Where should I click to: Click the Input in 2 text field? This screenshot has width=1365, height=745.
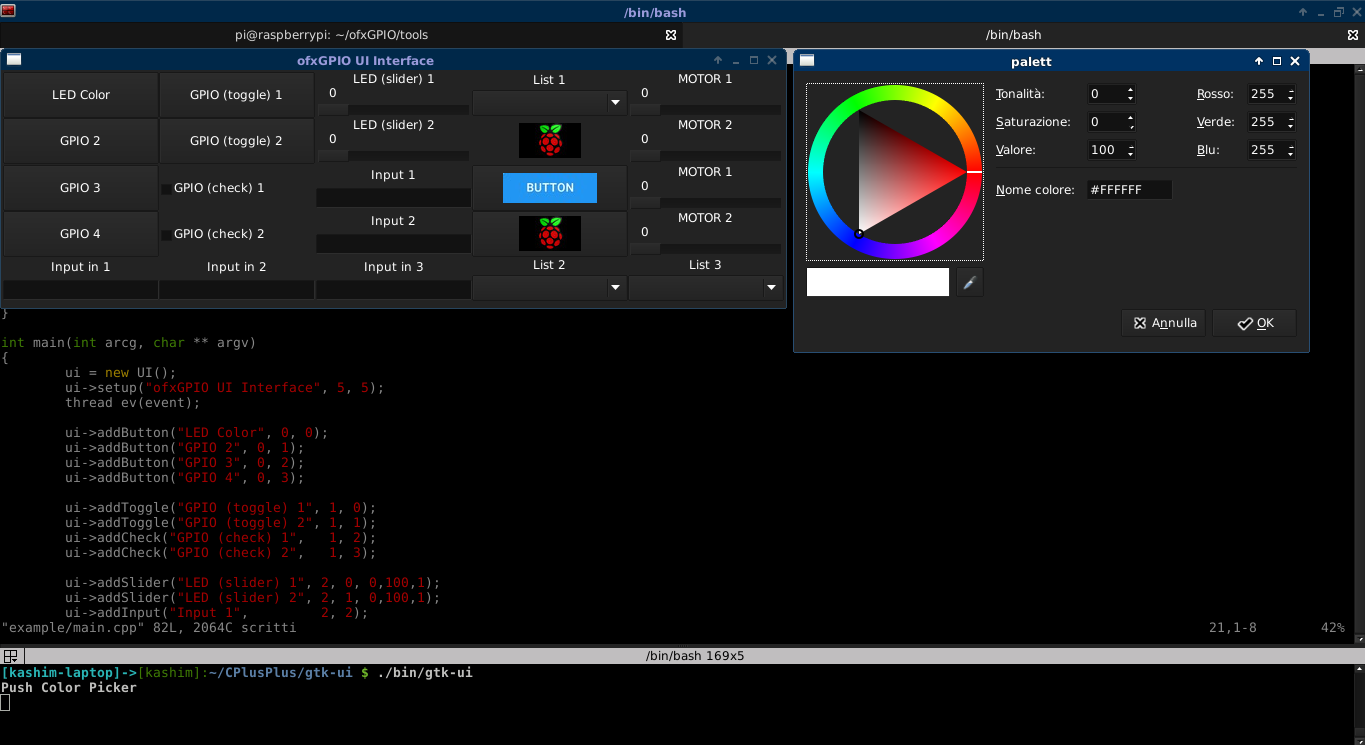(x=236, y=290)
